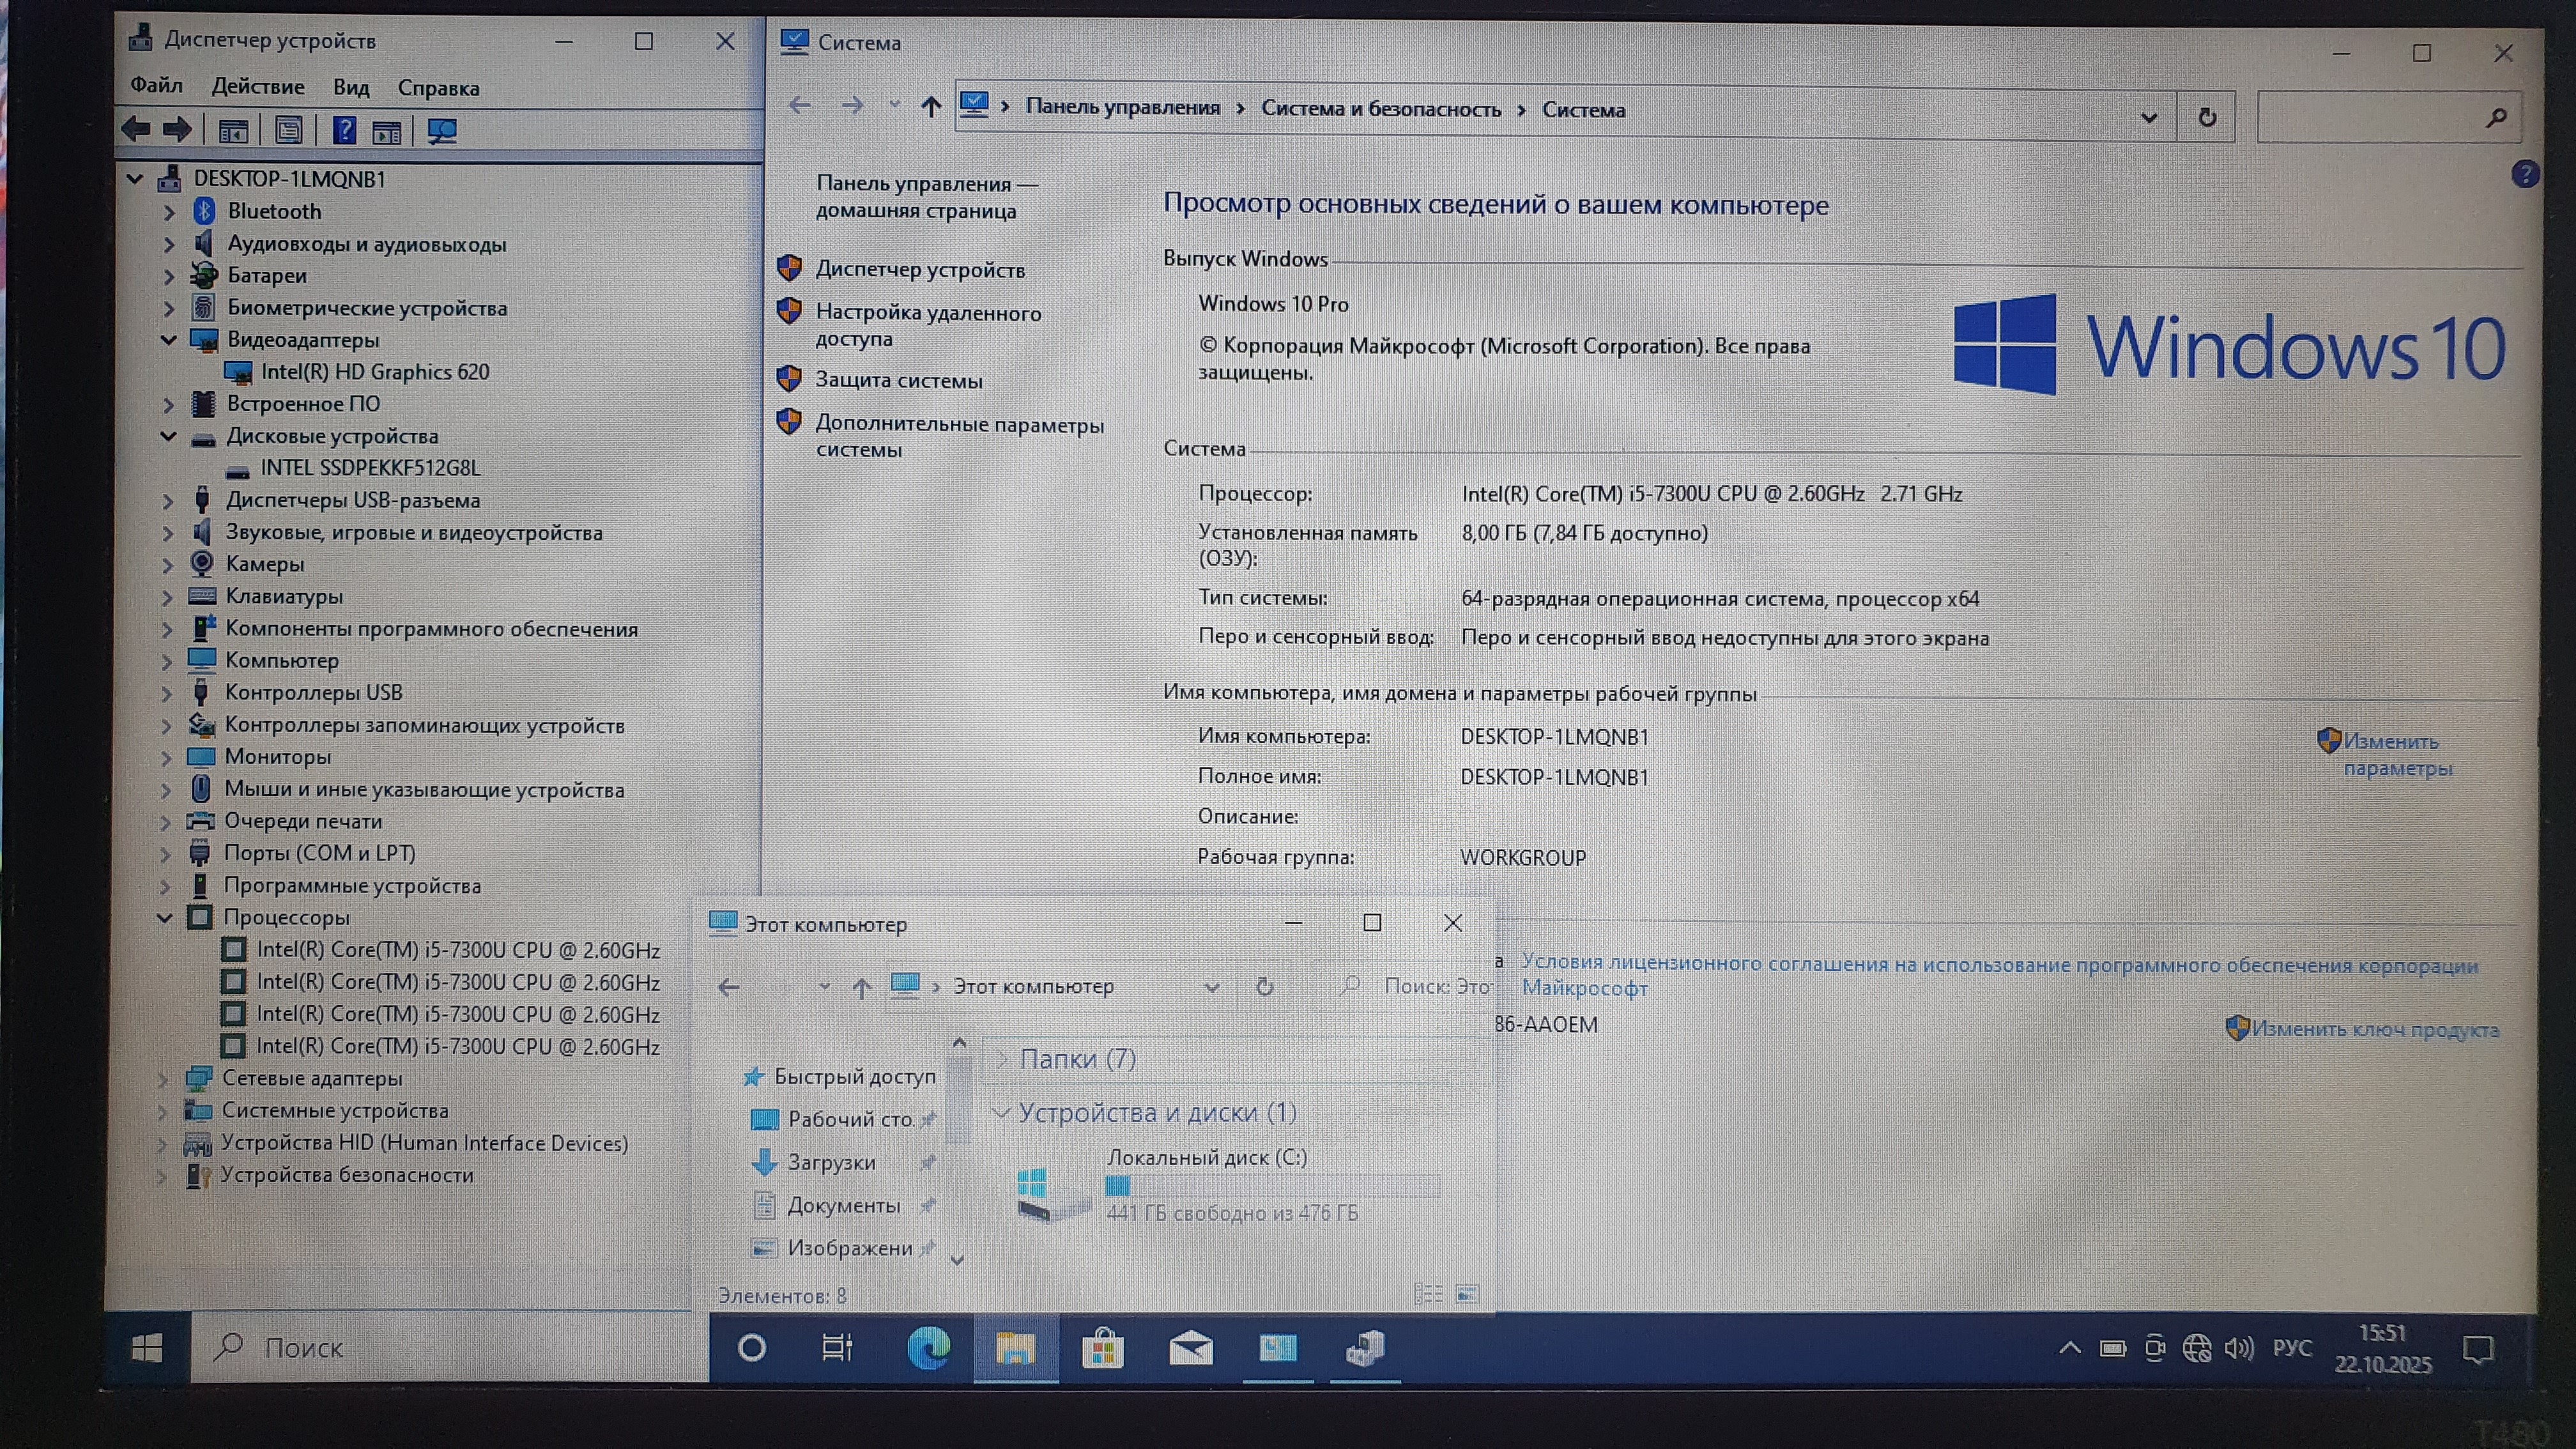This screenshot has width=2576, height=1449.
Task: Click the Local Disk C: usage bar
Action: (1271, 1186)
